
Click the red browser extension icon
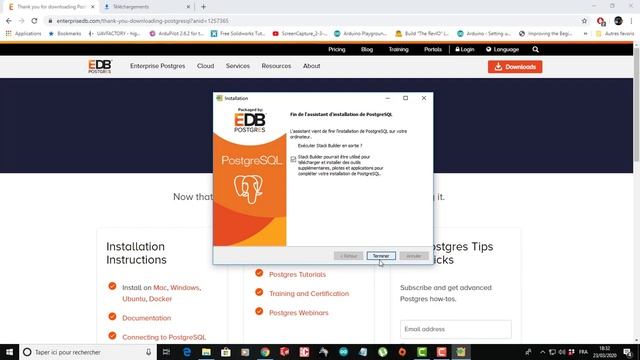(x=600, y=21)
